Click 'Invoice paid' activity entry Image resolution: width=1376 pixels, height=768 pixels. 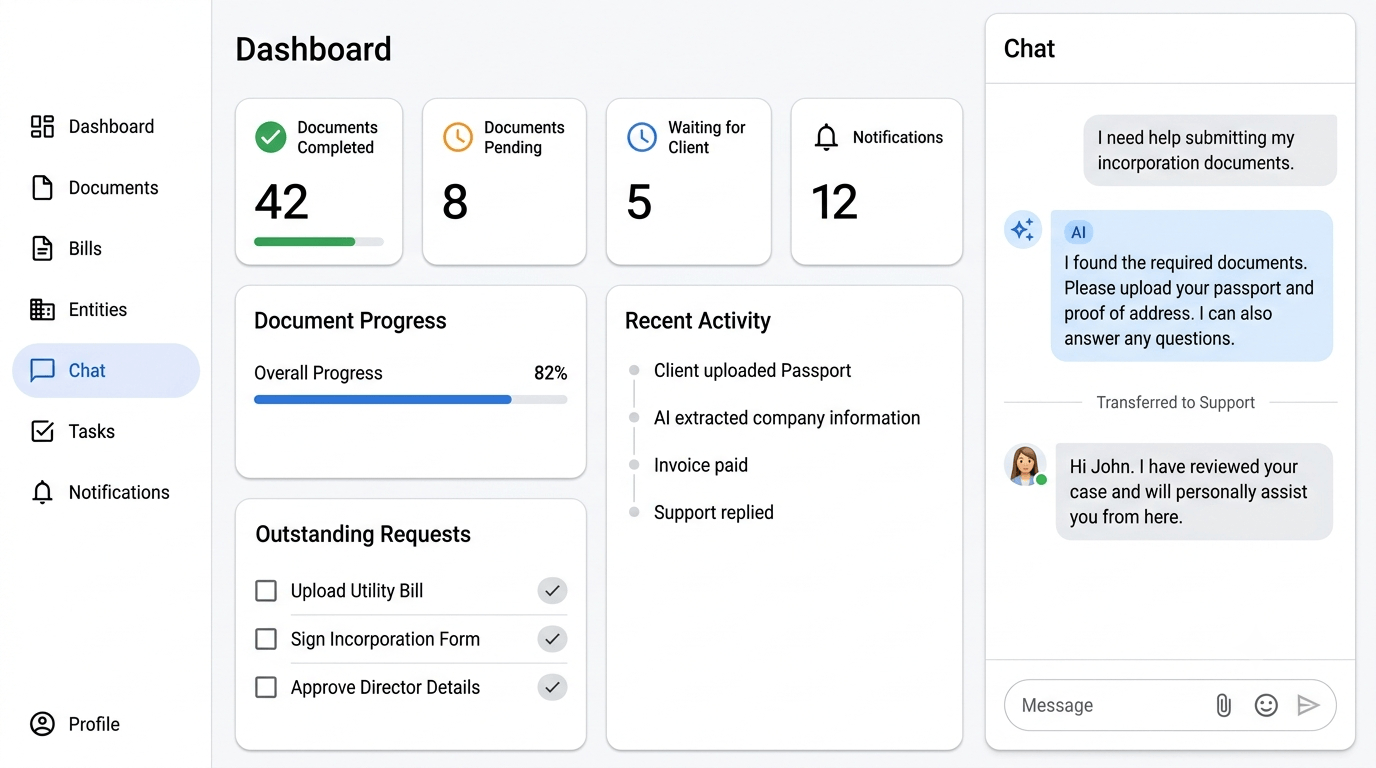701,465
